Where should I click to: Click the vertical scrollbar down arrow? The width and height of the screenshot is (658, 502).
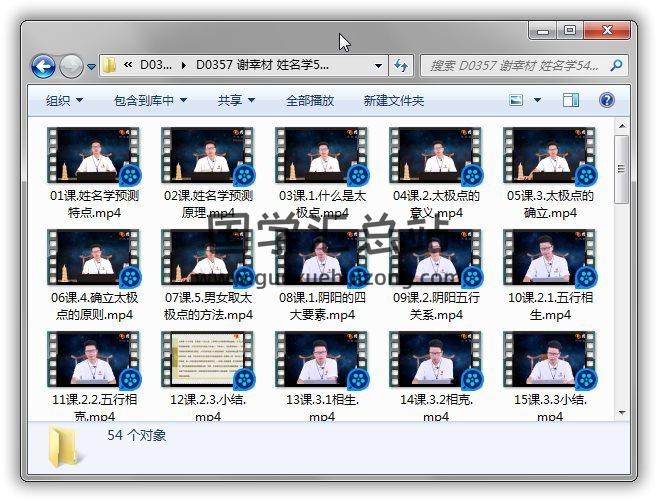[x=622, y=410]
